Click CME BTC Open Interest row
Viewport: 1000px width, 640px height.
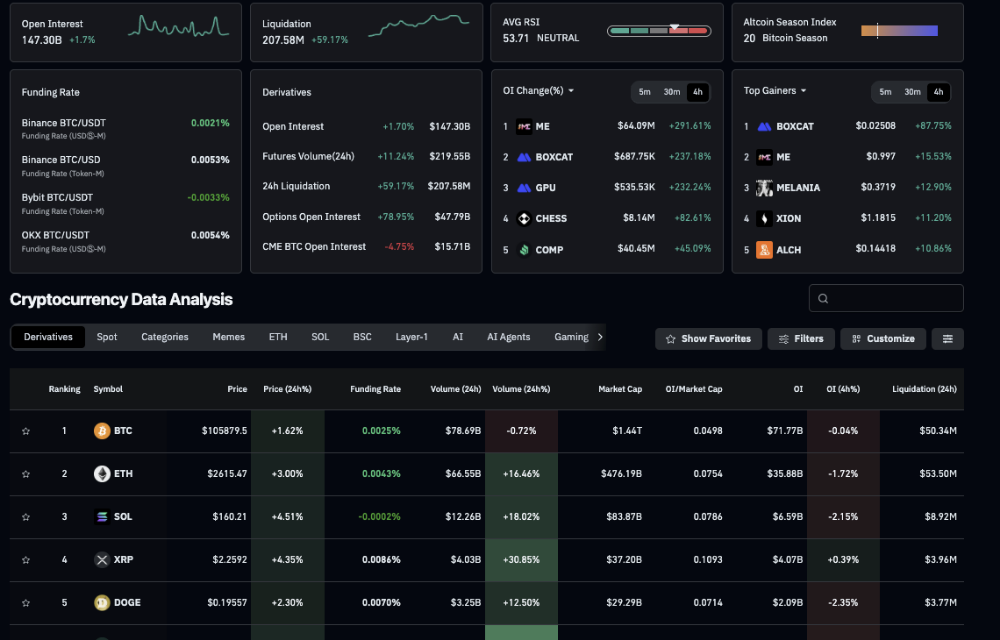(366, 247)
